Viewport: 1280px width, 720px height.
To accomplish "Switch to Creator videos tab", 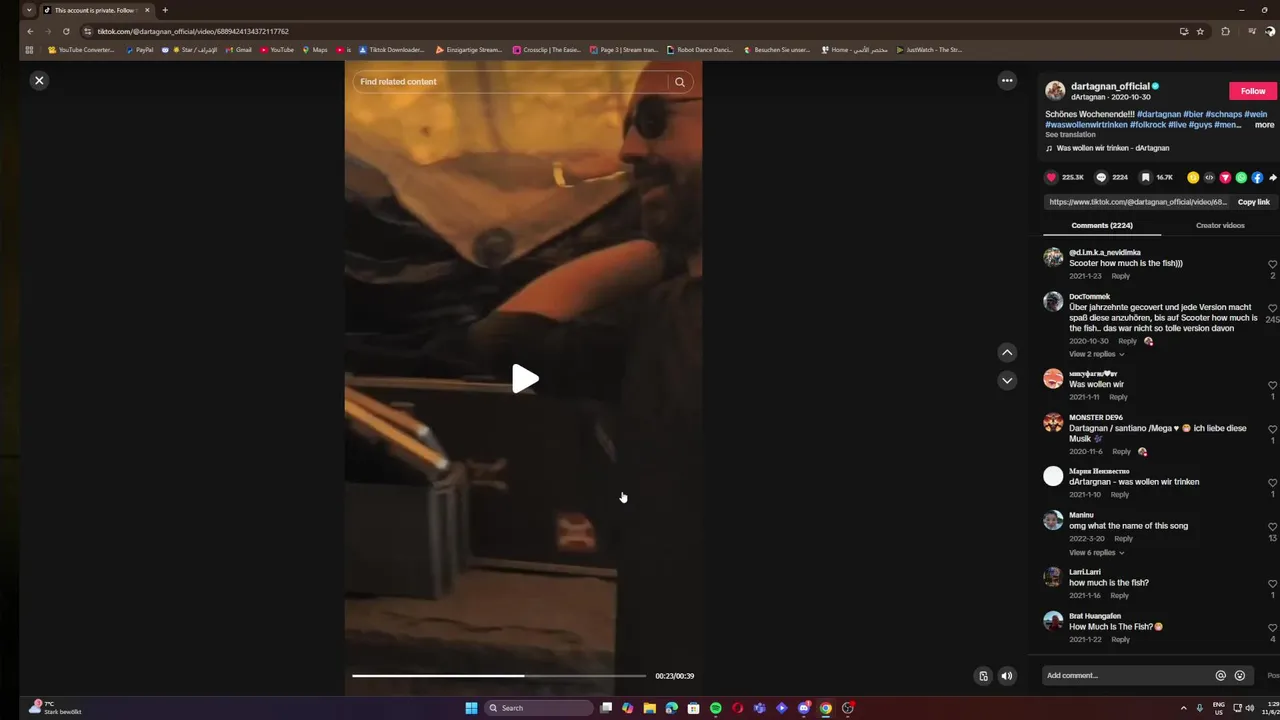I will [1220, 225].
